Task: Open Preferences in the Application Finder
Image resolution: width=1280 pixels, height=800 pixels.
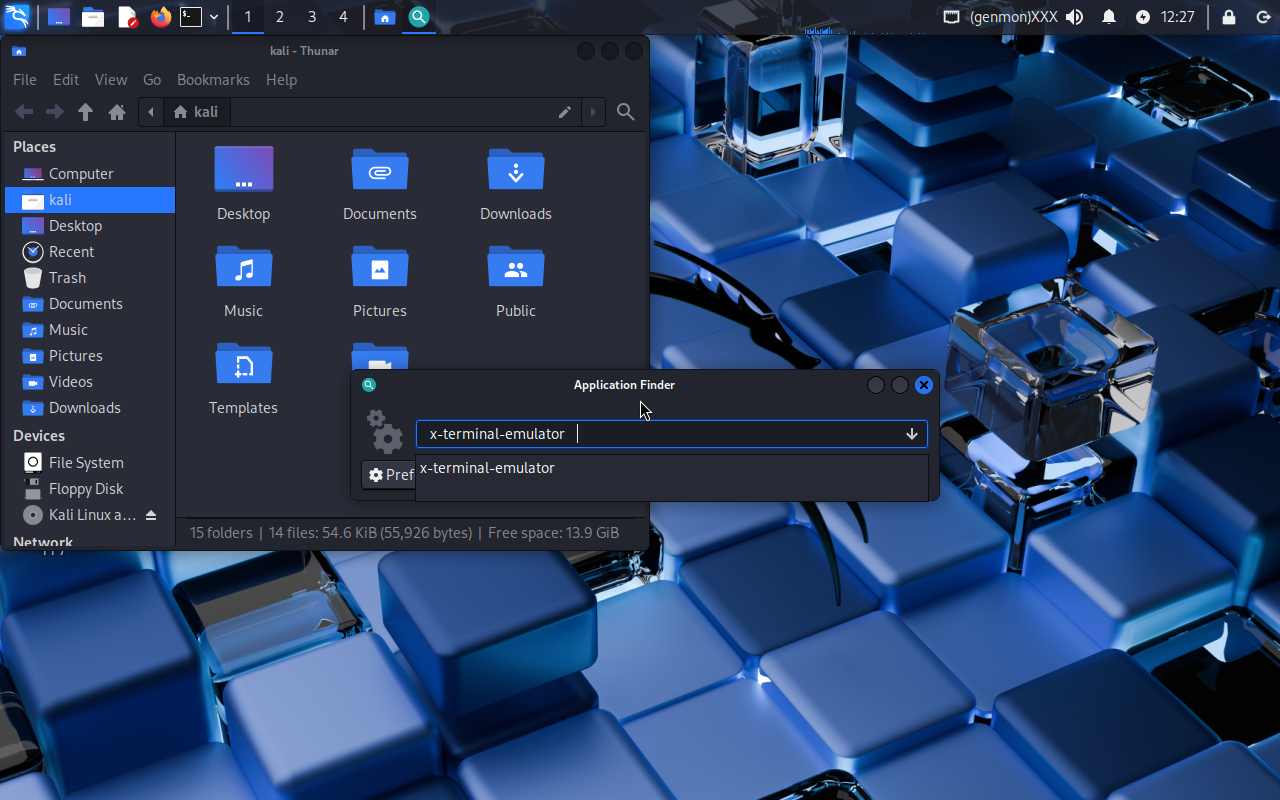Action: 389,475
